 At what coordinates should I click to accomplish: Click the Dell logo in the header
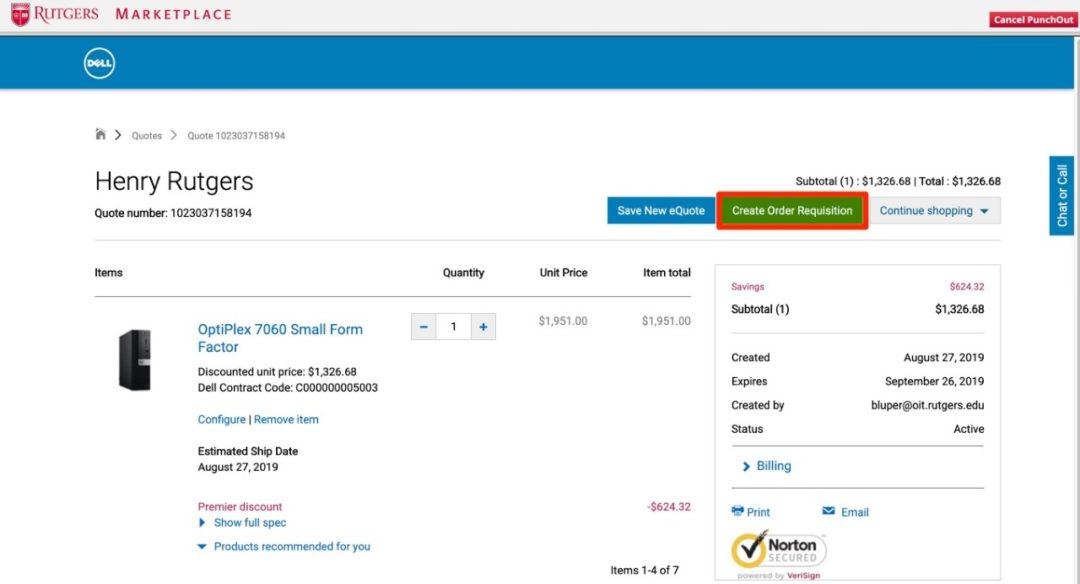(99, 62)
